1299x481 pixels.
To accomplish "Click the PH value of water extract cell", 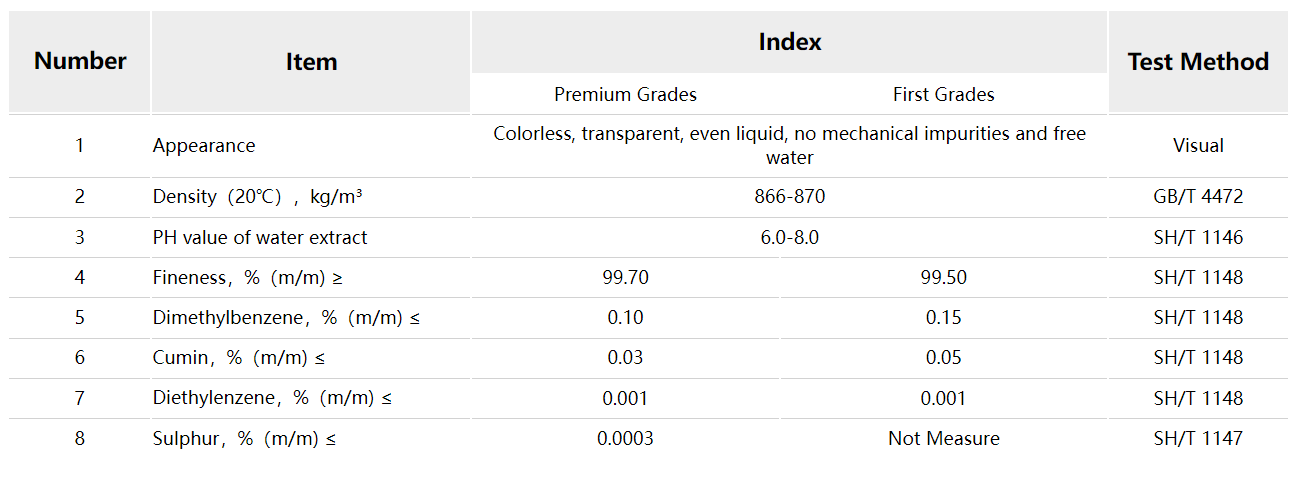I will coord(260,238).
